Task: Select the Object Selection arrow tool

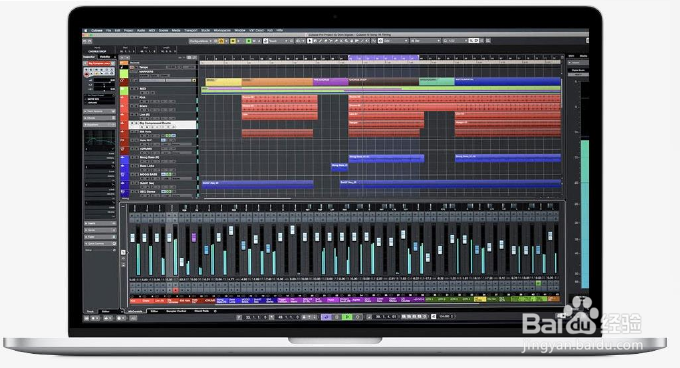Action: tap(309, 41)
